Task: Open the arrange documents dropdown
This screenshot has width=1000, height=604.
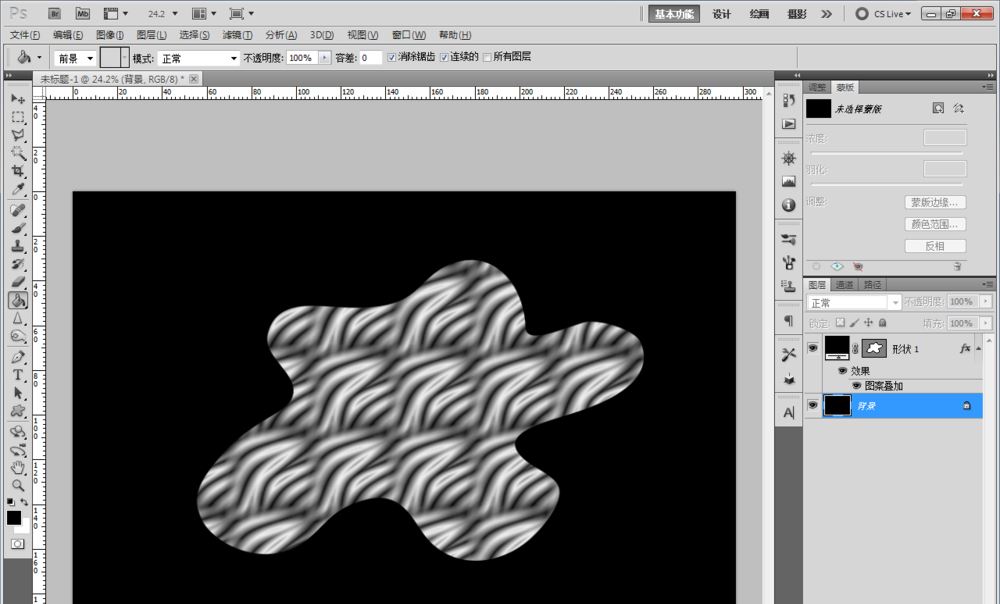Action: click(x=205, y=13)
